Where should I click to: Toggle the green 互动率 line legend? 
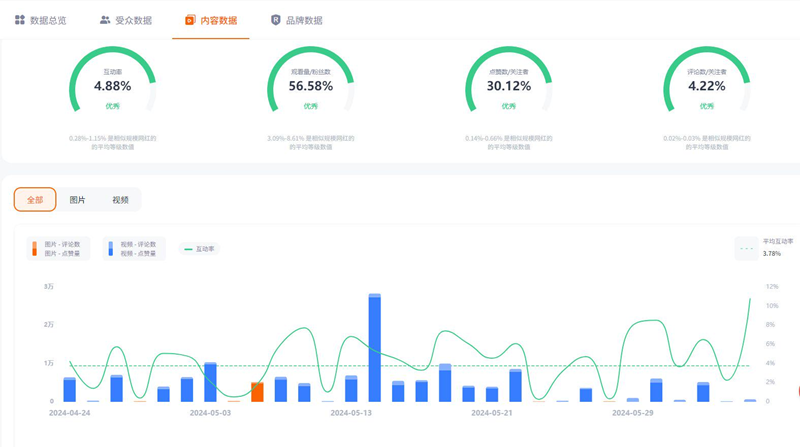pos(200,249)
